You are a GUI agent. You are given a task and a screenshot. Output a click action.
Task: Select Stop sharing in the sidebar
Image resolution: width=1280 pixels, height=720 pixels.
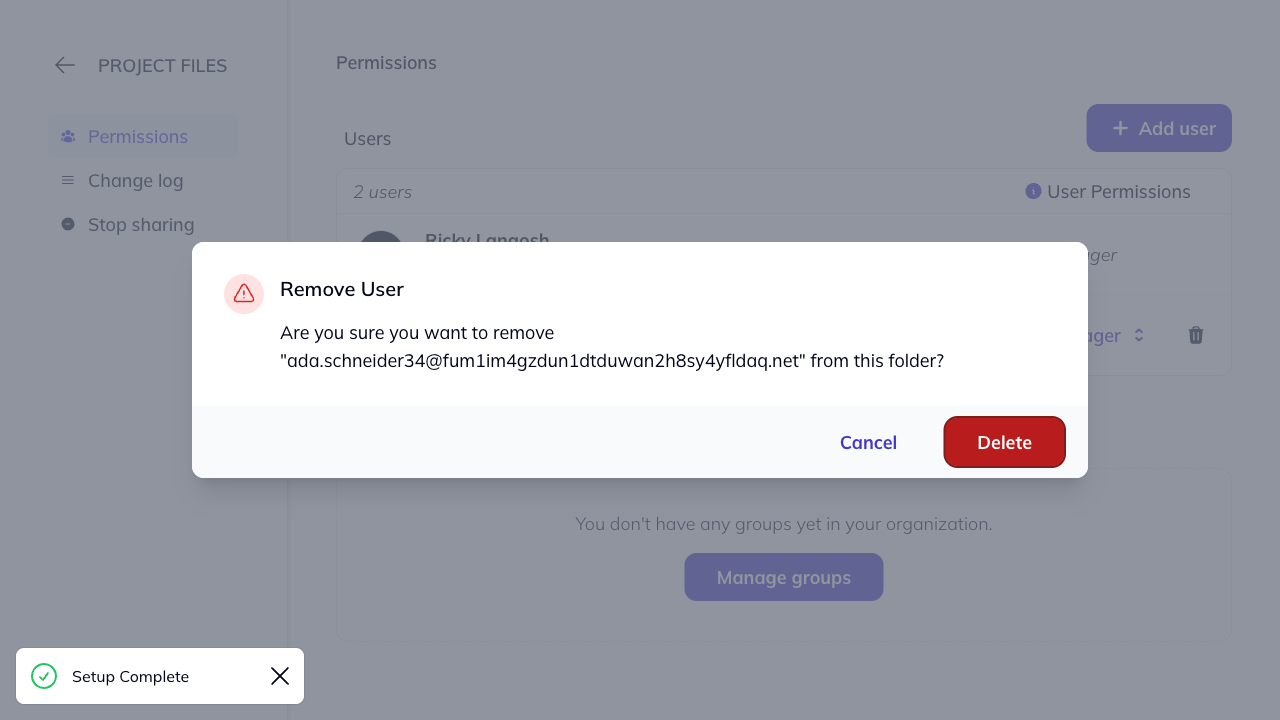141,224
